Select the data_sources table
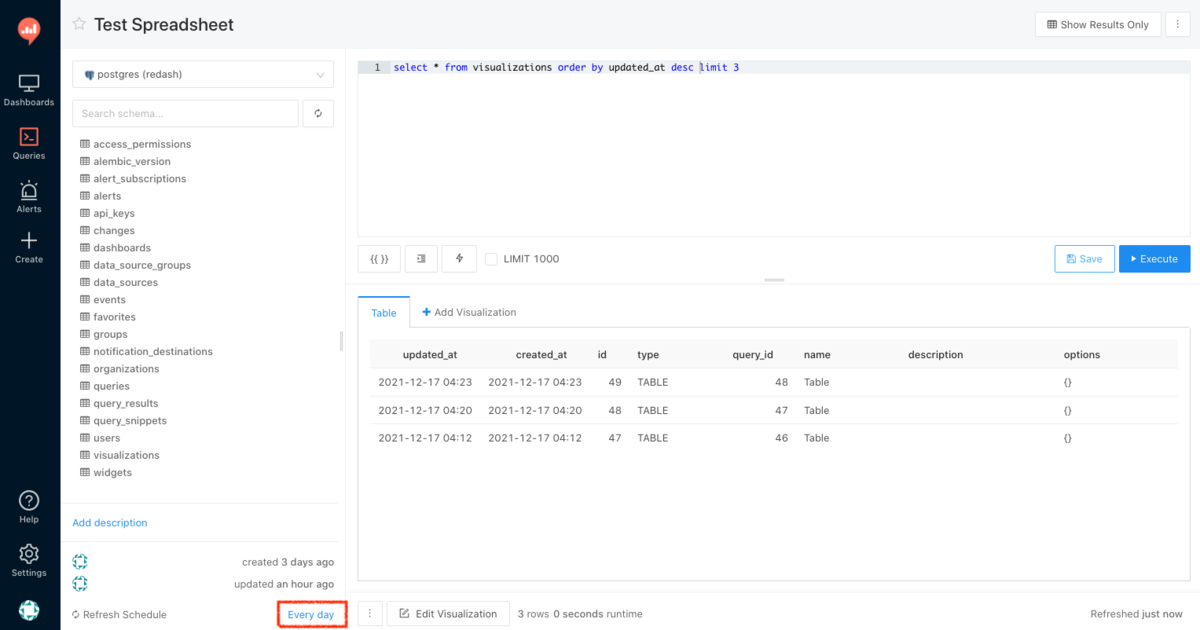 click(x=125, y=282)
